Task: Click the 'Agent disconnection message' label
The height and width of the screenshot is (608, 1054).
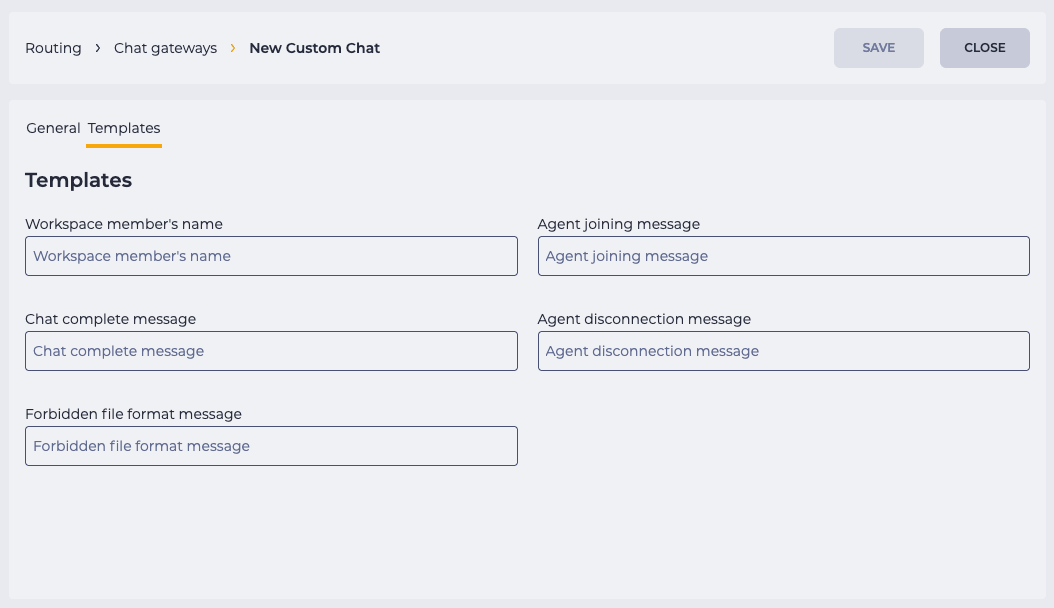Action: click(644, 319)
